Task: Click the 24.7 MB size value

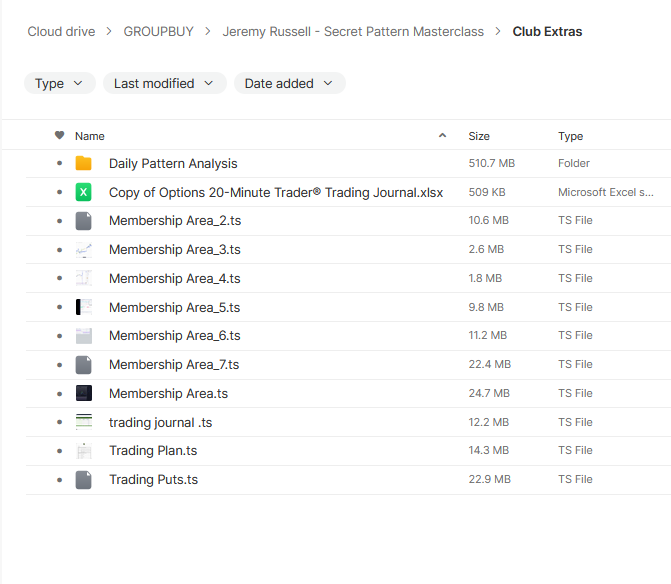Action: pyautogui.click(x=489, y=393)
